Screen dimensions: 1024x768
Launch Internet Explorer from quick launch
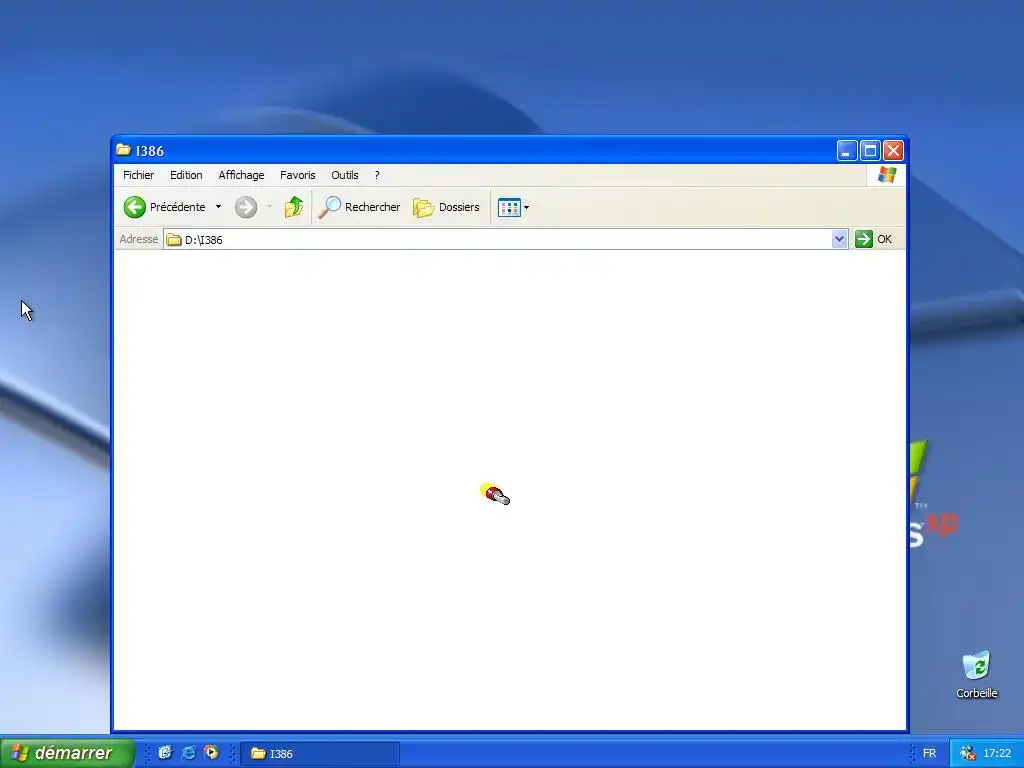coord(189,753)
